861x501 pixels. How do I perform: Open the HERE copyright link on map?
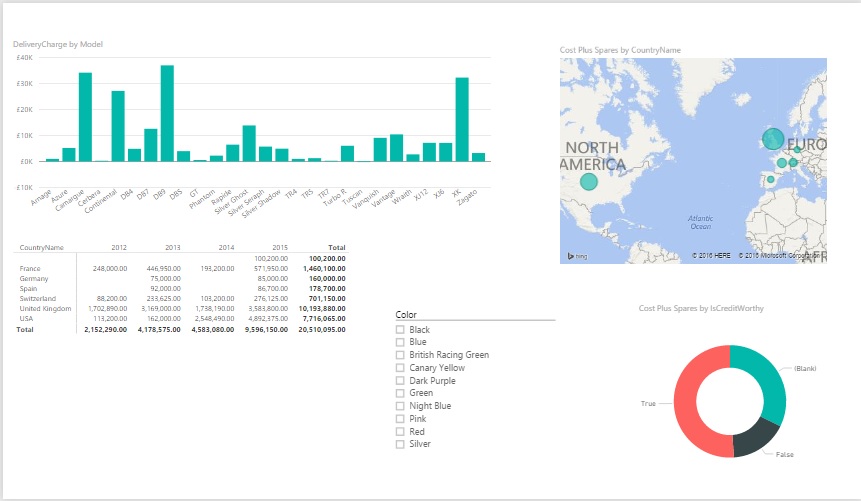pos(714,257)
